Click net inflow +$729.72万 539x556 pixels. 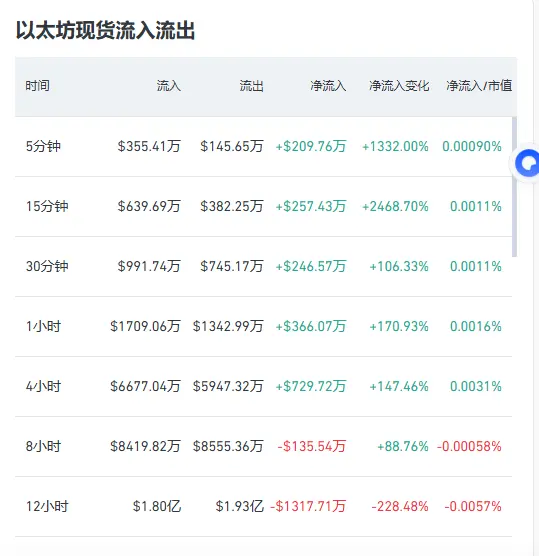click(x=311, y=386)
